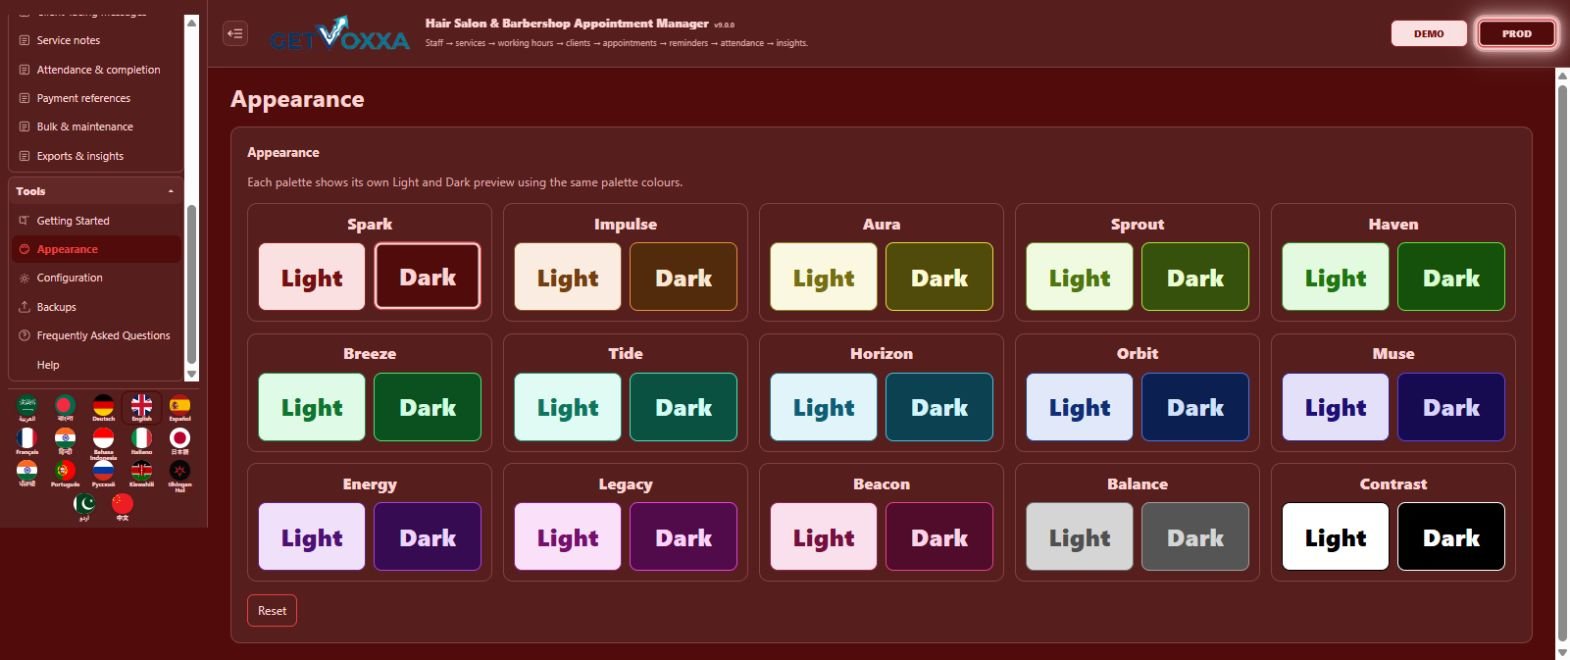This screenshot has height=660, width=1570.
Task: Apply Sprout Light theme
Action: [x=1080, y=277]
